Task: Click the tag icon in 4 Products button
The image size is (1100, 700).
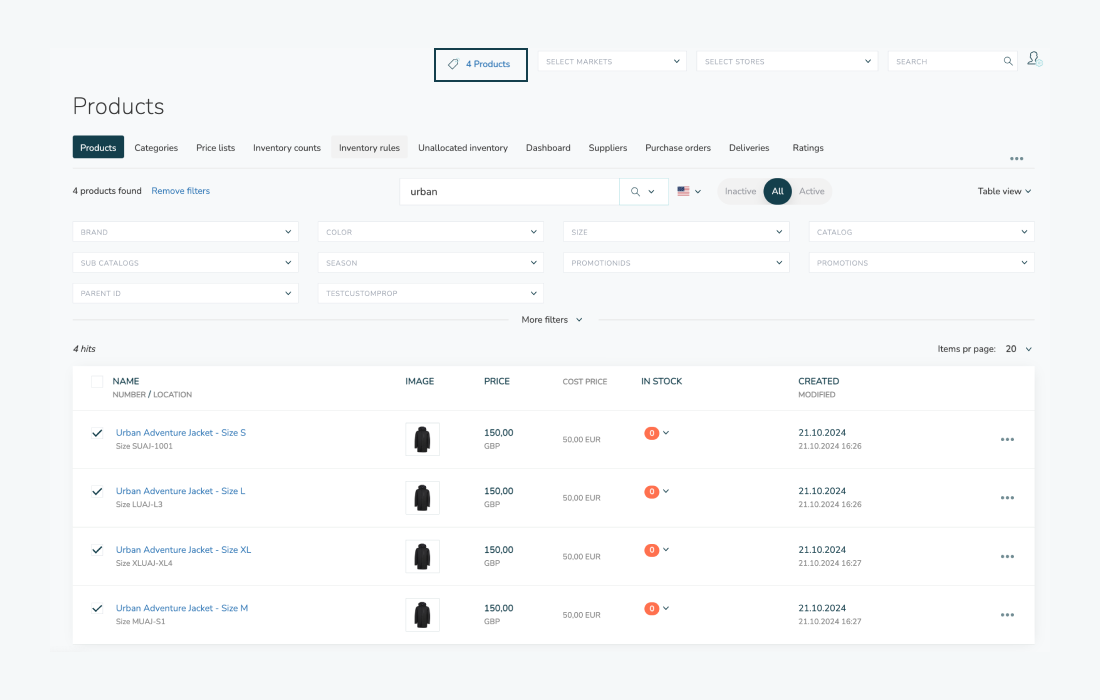Action: click(x=453, y=64)
